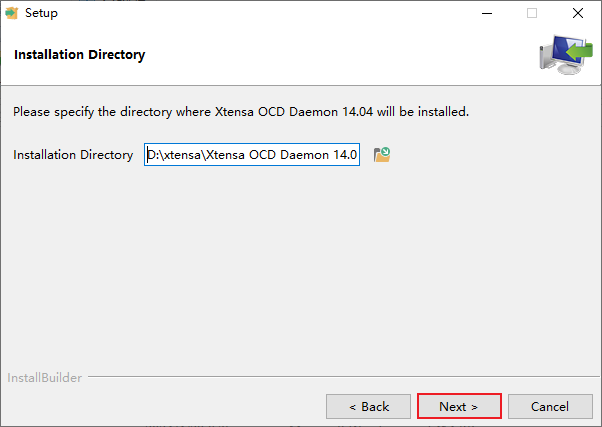Click the Installation Directory path field
602x427 pixels.
coord(252,155)
